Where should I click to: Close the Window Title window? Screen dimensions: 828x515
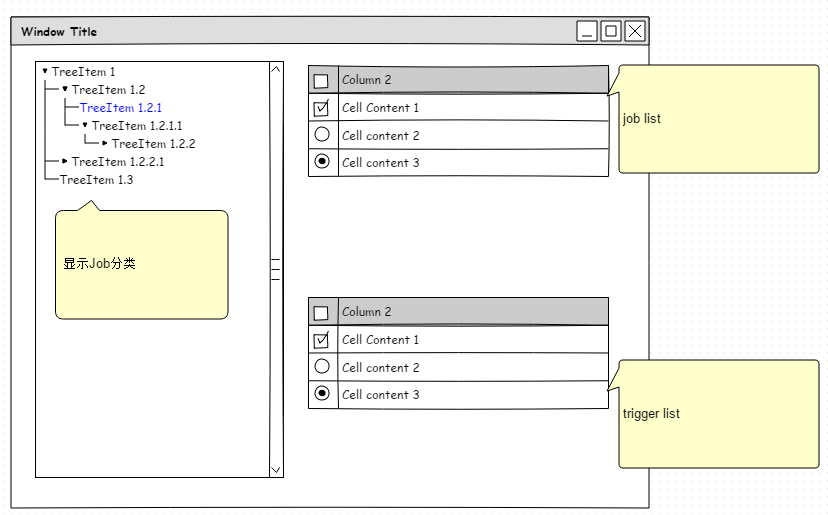635,31
